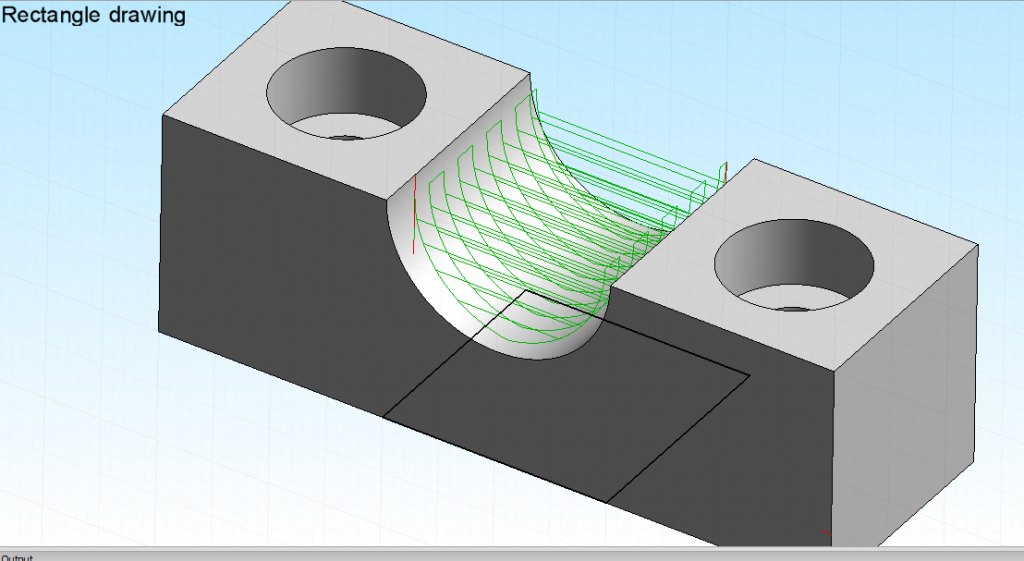
Task: Select the right cylindrical hole
Action: pos(794,265)
